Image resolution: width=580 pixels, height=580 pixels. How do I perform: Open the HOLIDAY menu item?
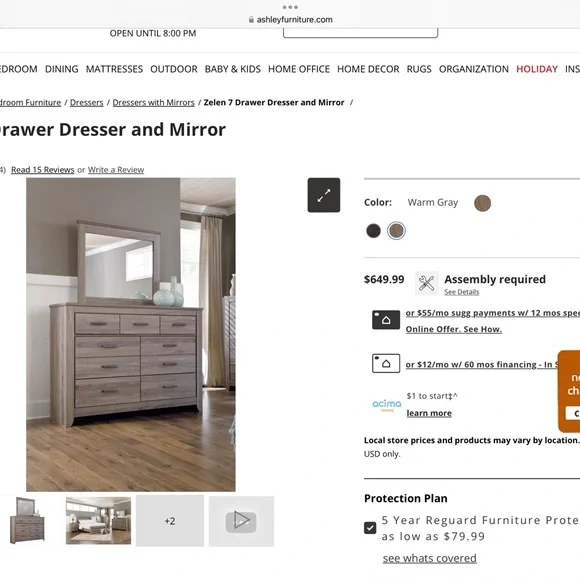point(537,69)
